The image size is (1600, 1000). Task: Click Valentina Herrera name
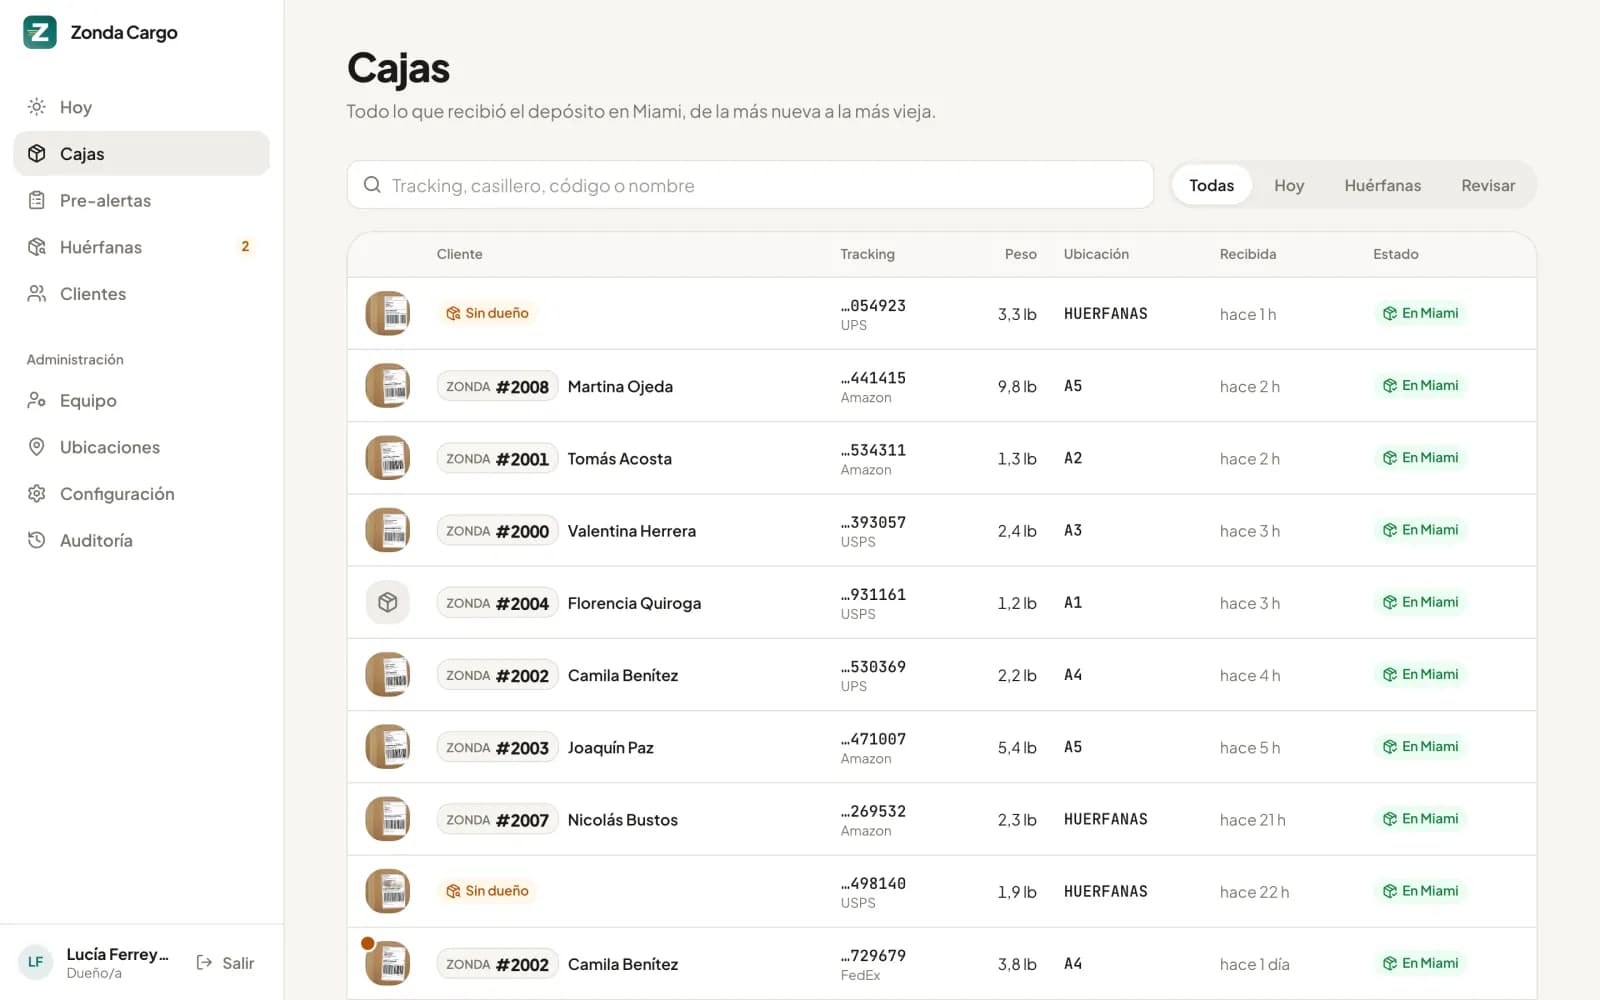tap(632, 531)
